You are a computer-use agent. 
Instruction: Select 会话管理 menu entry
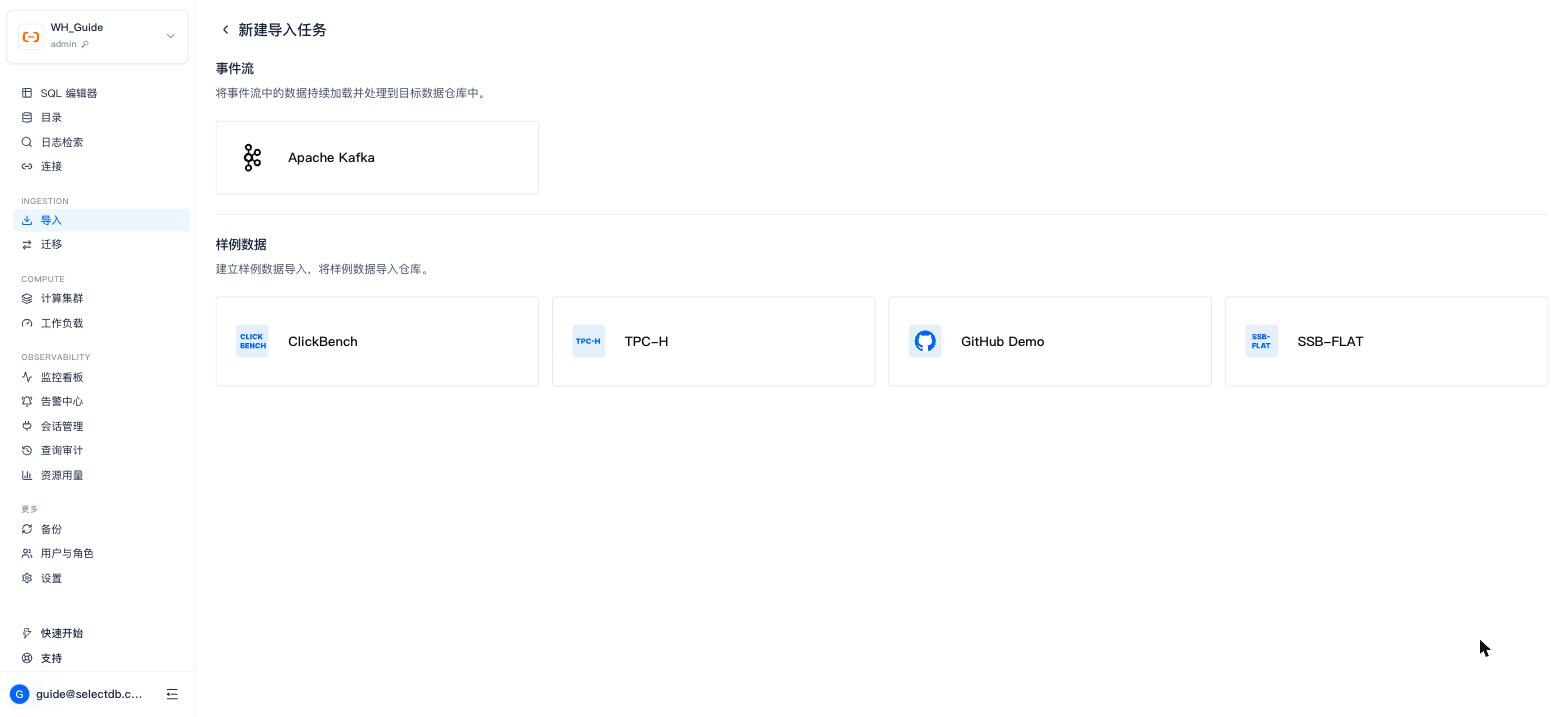(101, 426)
